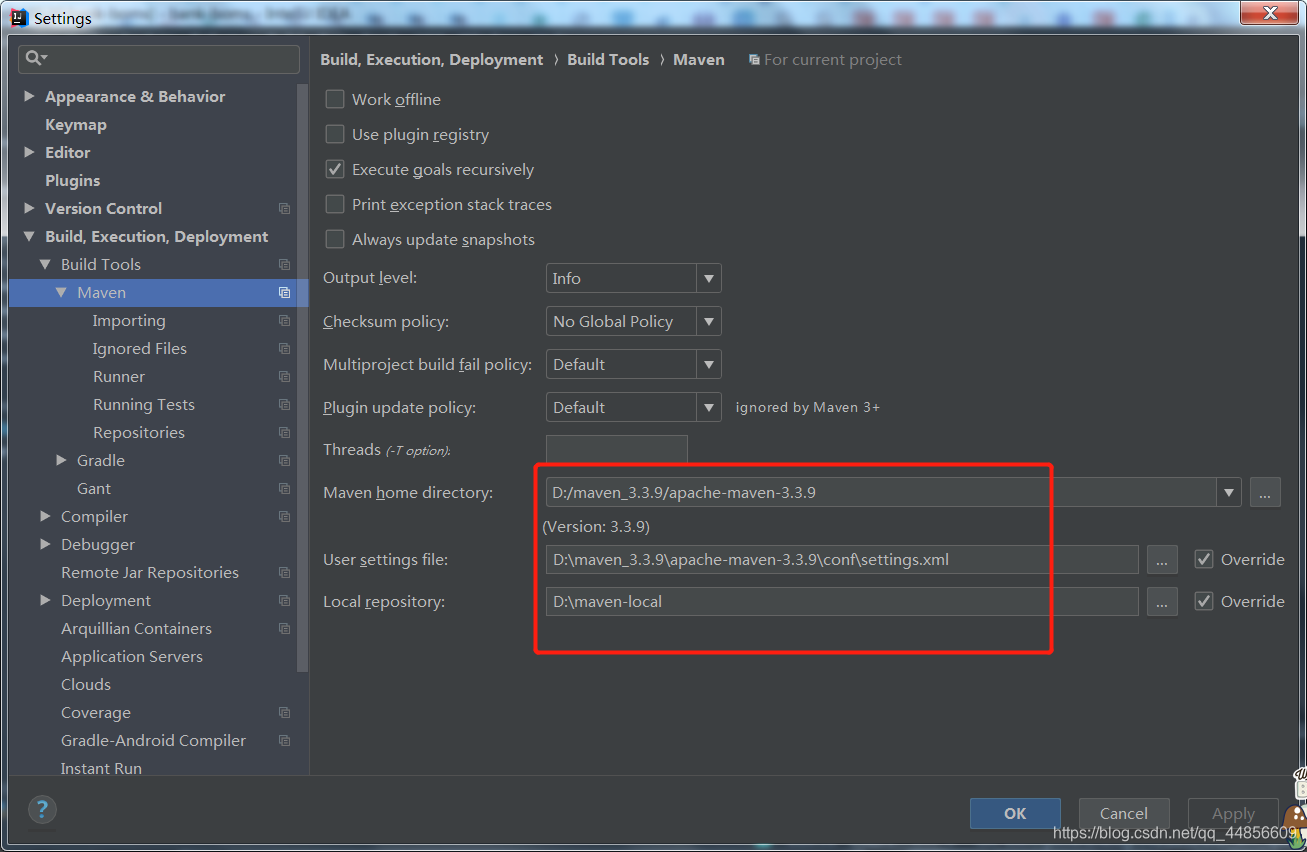The width and height of the screenshot is (1307, 852).
Task: Open the Checksum policy dropdown
Action: (634, 321)
